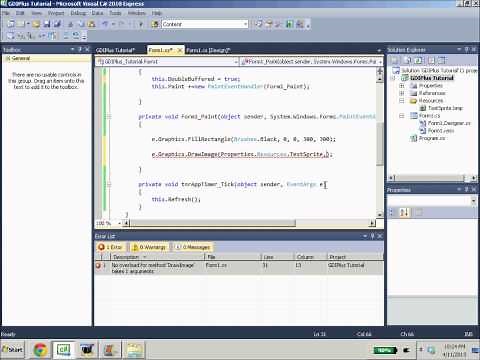The width and height of the screenshot is (480, 360).
Task: Click the battery indicator in system tray
Action: click(385, 350)
